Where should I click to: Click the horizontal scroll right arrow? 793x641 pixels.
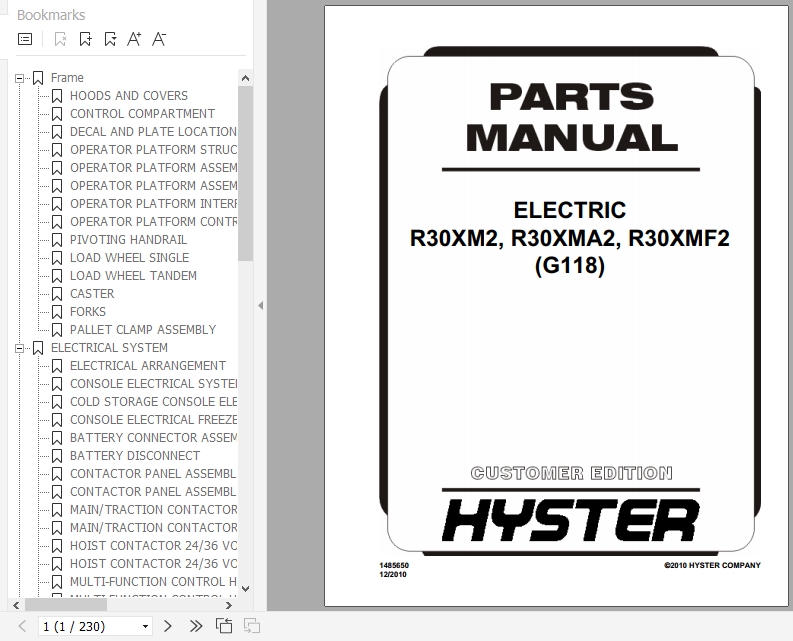pyautogui.click(x=229, y=605)
